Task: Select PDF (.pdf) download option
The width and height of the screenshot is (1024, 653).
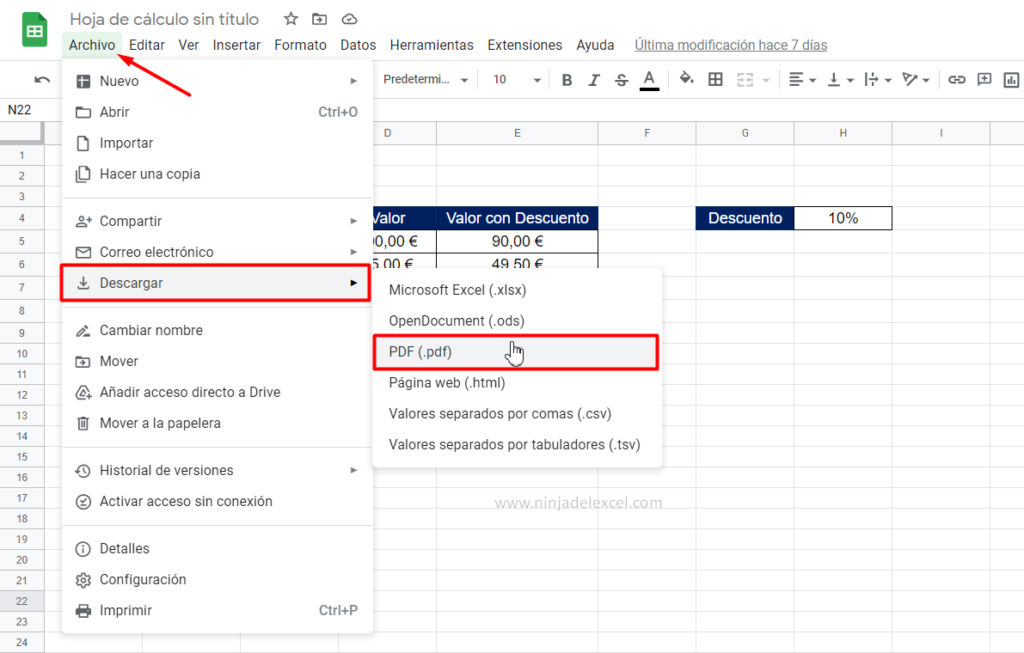Action: (516, 352)
